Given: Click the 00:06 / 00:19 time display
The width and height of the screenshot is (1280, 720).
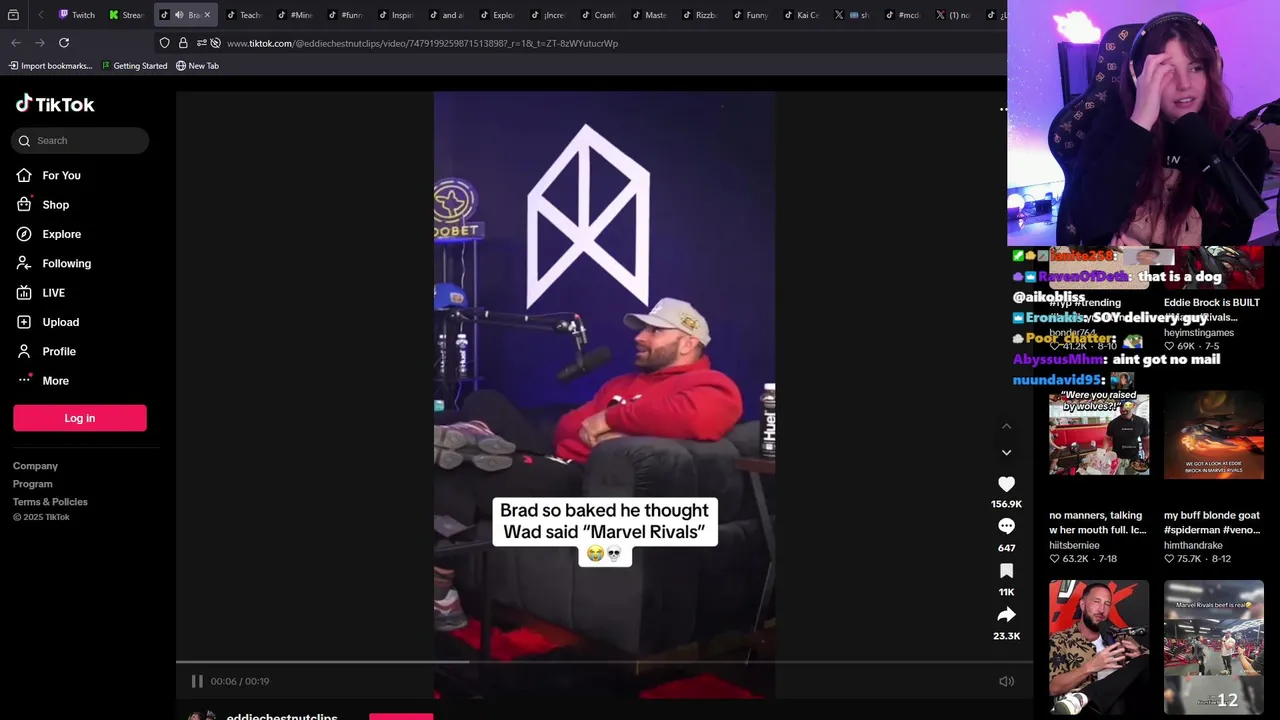Looking at the screenshot, I should coord(240,681).
